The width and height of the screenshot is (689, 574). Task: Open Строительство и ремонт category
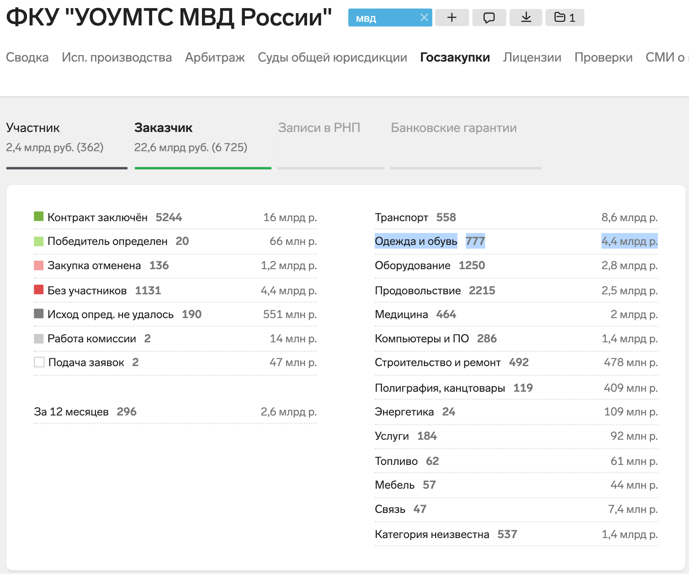pyautogui.click(x=516, y=363)
